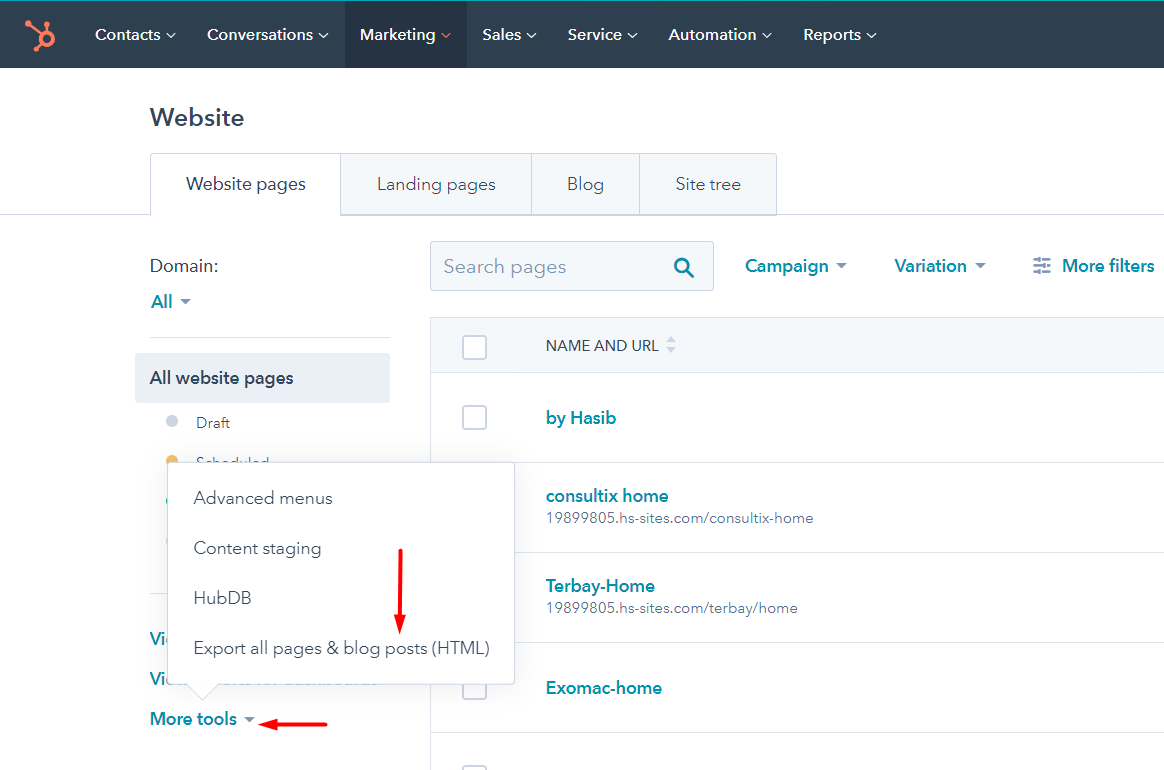Screen dimensions: 1164x770
Task: Open the Site tree tab
Action: coord(707,184)
